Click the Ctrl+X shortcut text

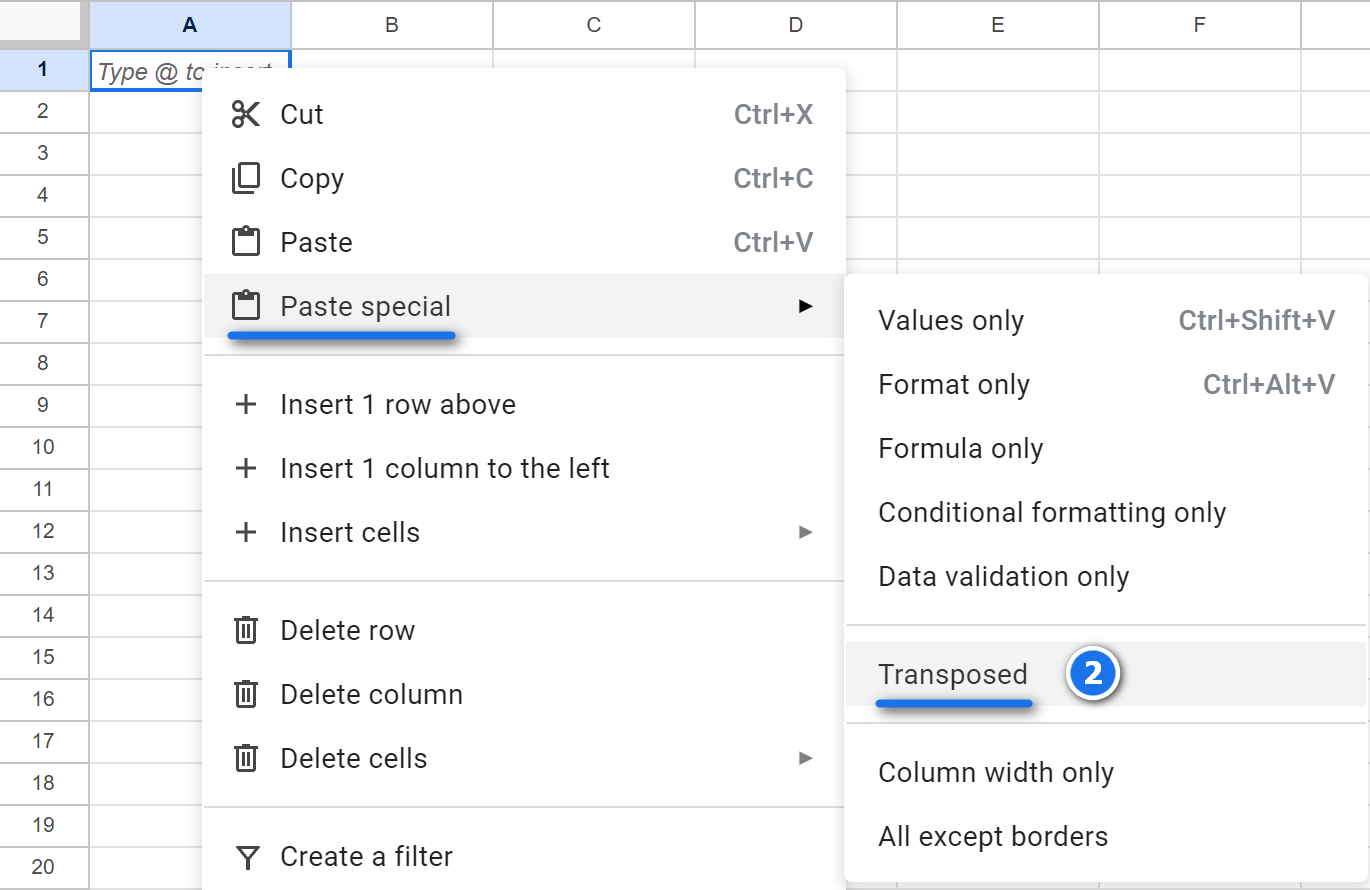(773, 114)
